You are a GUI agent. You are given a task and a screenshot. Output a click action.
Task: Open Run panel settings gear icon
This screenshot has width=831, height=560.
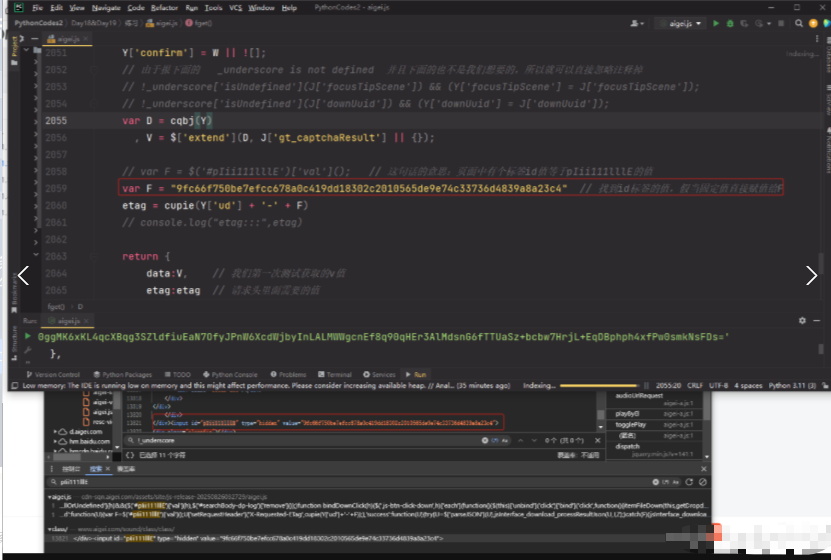[802, 321]
